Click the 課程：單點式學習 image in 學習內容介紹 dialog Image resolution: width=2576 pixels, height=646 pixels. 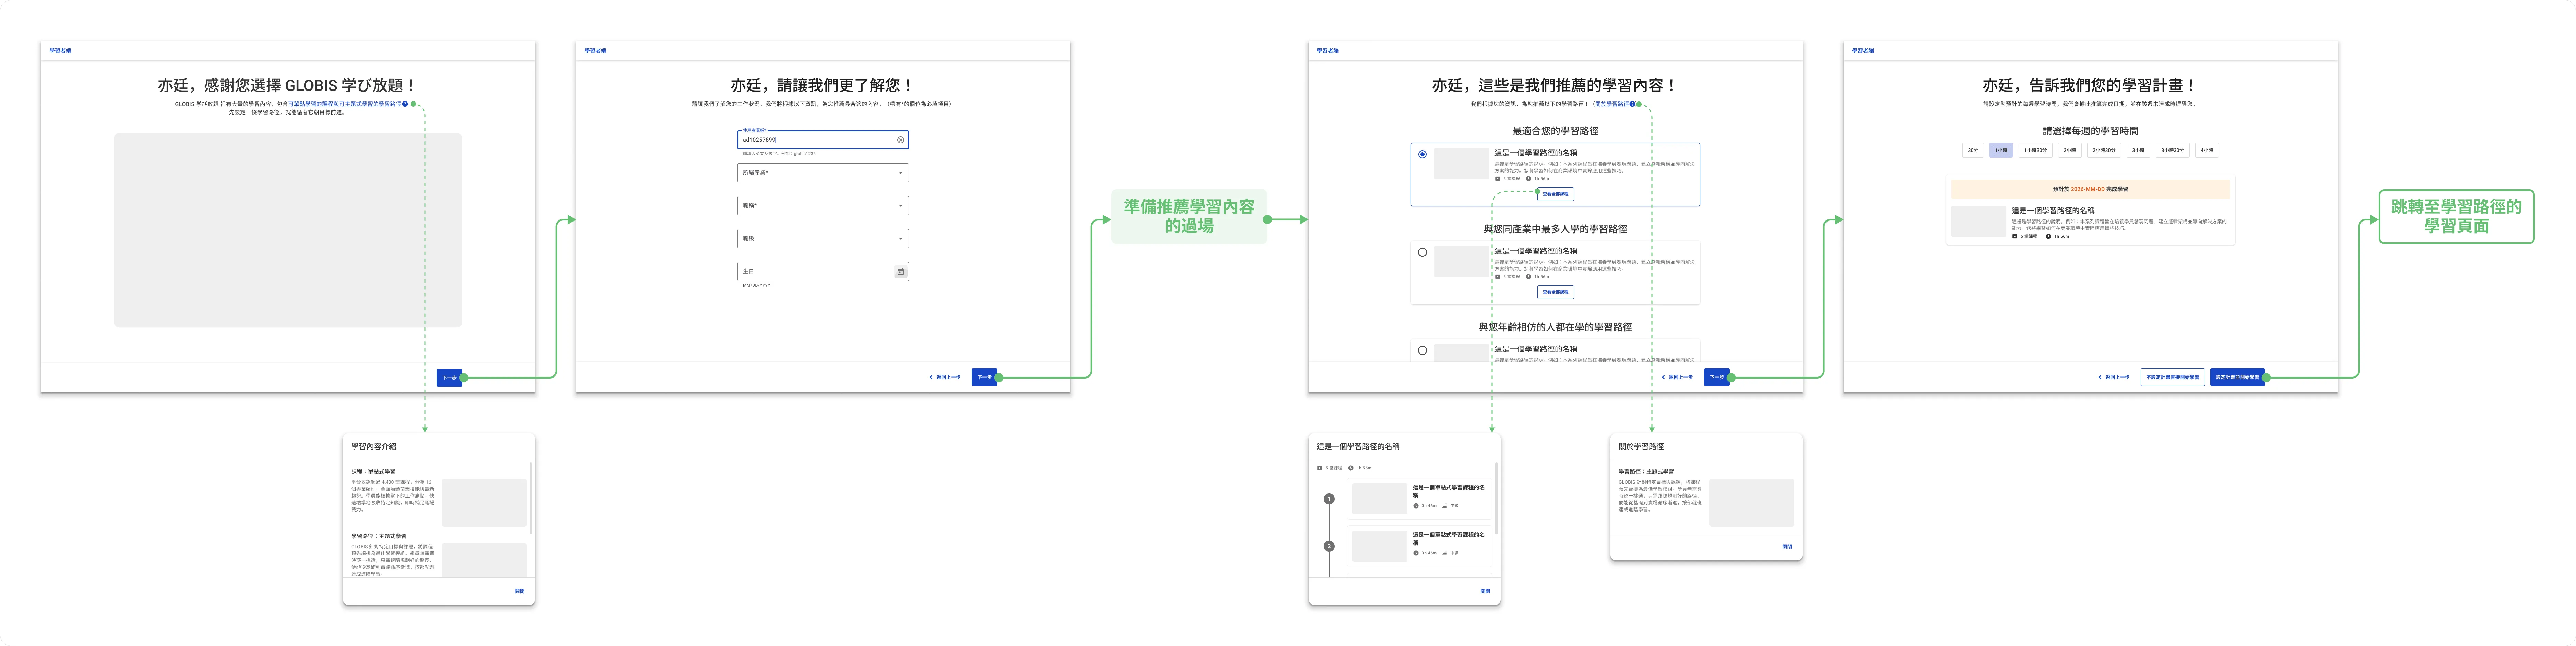coord(484,503)
